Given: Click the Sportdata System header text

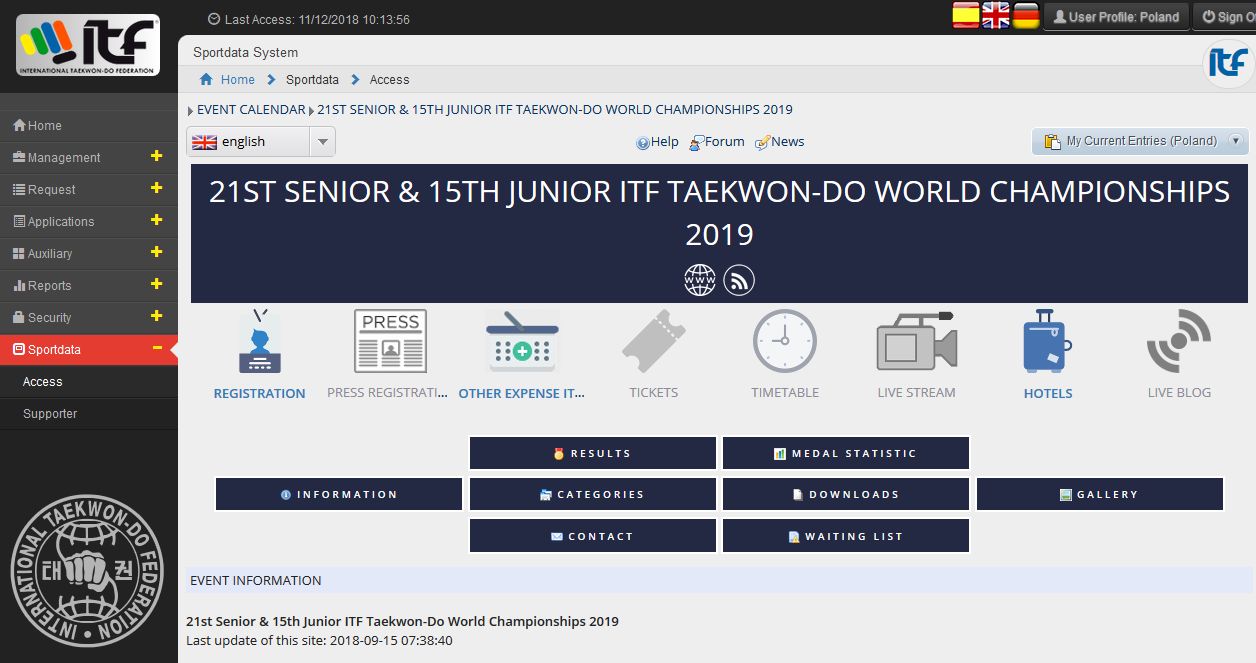Looking at the screenshot, I should pyautogui.click(x=246, y=53).
